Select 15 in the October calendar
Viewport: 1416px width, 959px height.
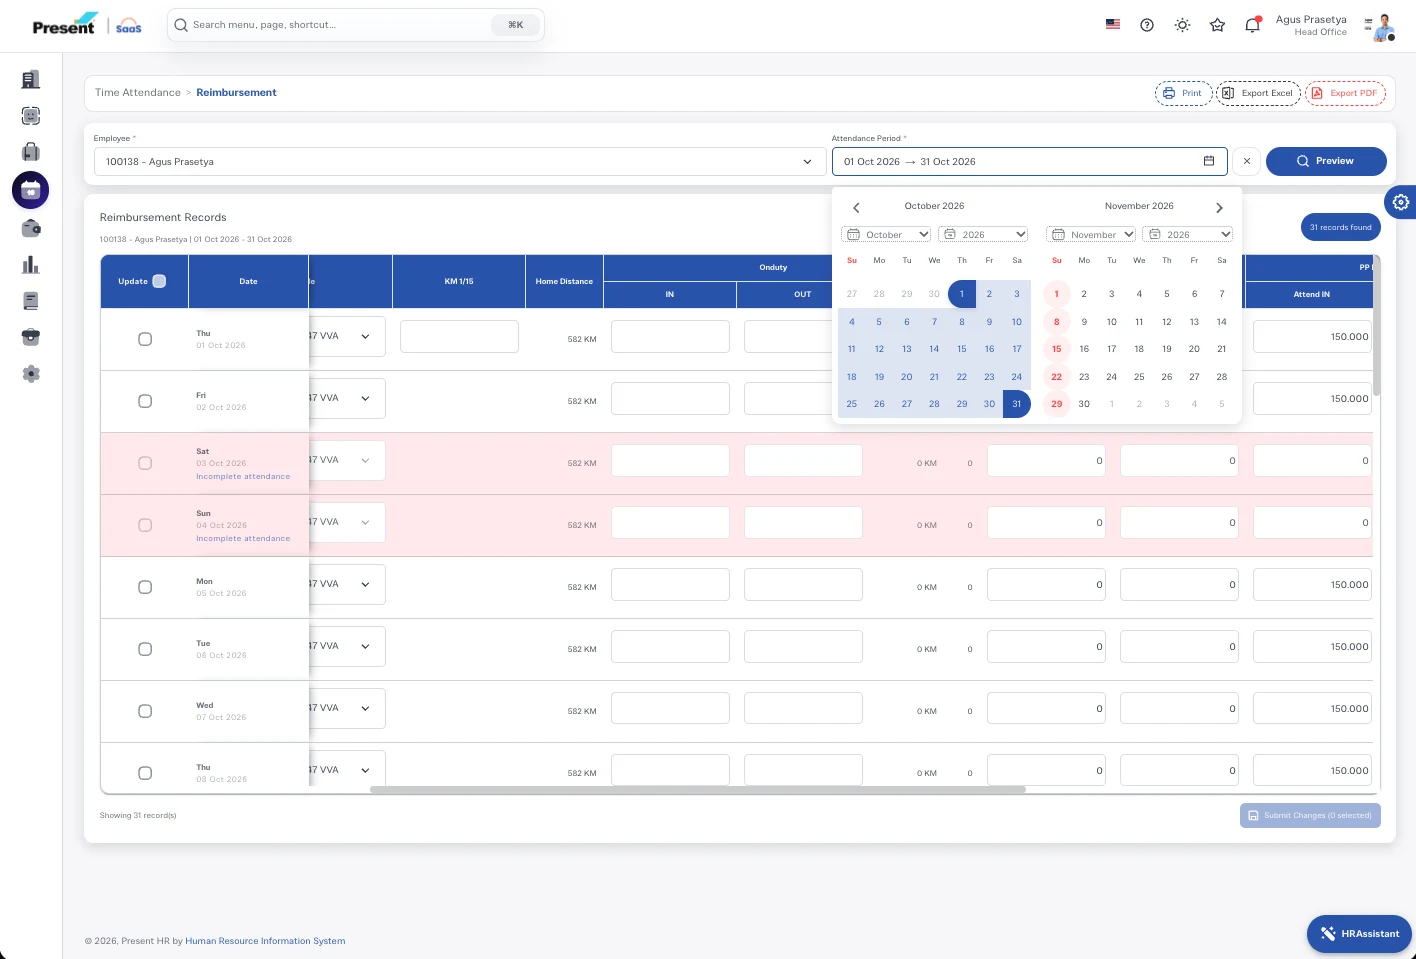point(962,349)
